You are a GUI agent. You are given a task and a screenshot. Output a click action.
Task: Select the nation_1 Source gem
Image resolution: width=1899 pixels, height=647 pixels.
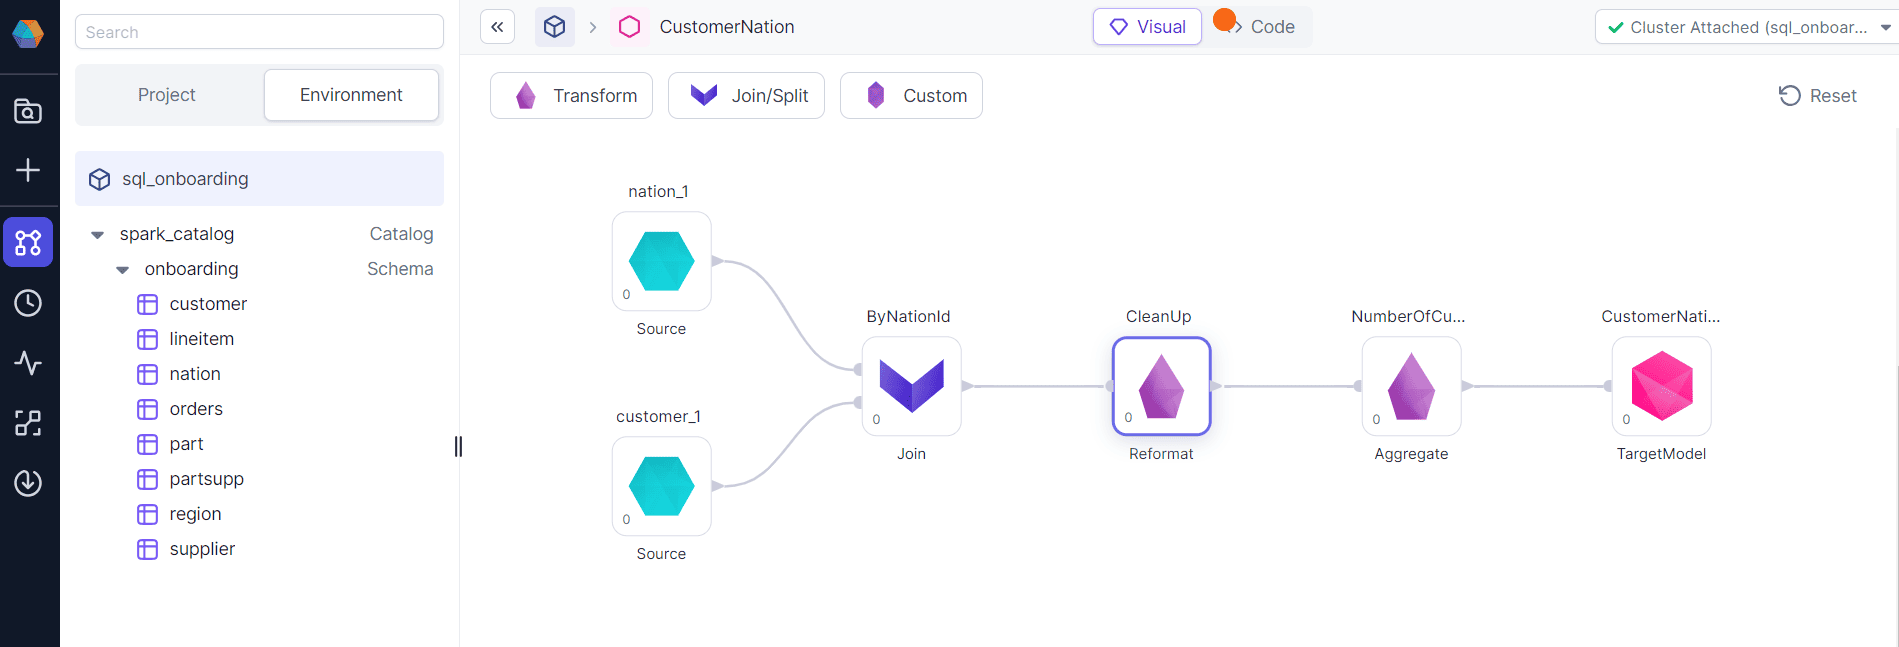tap(661, 261)
